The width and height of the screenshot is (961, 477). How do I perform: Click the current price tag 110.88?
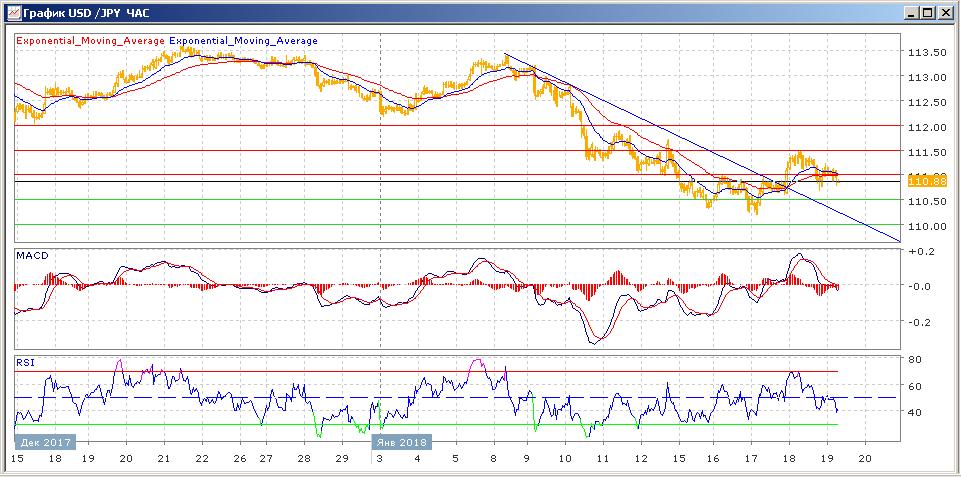(926, 180)
